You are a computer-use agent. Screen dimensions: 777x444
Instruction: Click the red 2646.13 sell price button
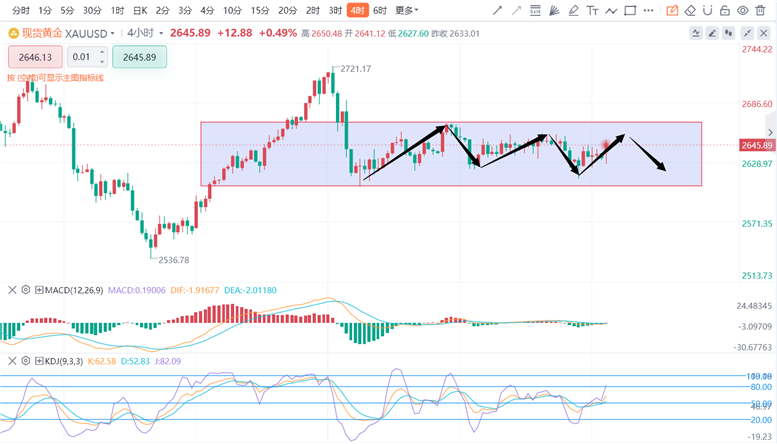pos(35,57)
